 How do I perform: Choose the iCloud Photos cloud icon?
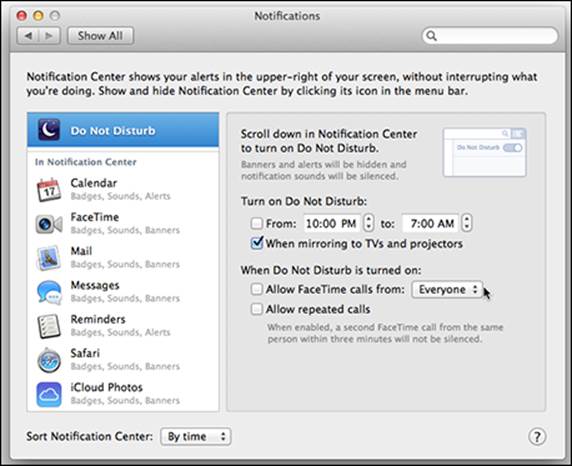tap(49, 394)
